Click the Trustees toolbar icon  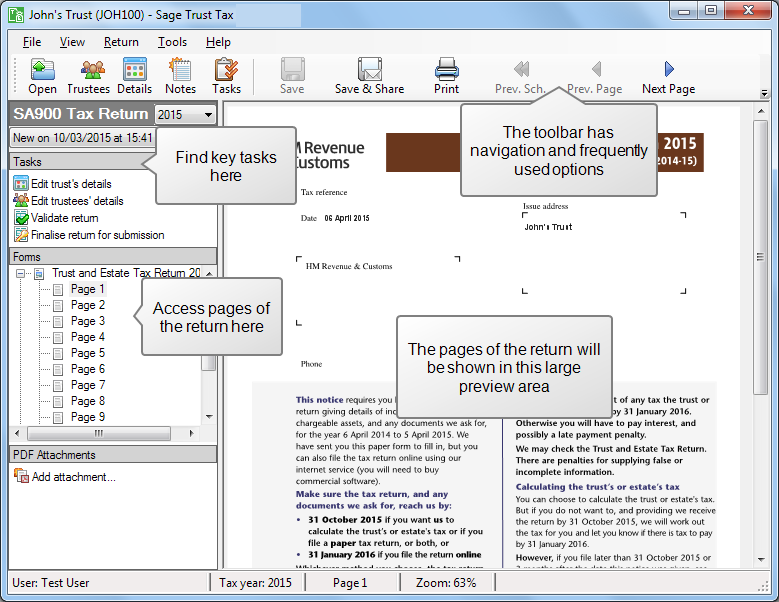[89, 70]
